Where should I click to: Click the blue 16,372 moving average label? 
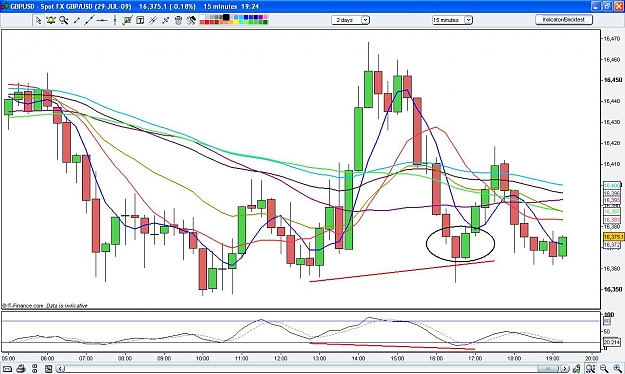[612, 244]
